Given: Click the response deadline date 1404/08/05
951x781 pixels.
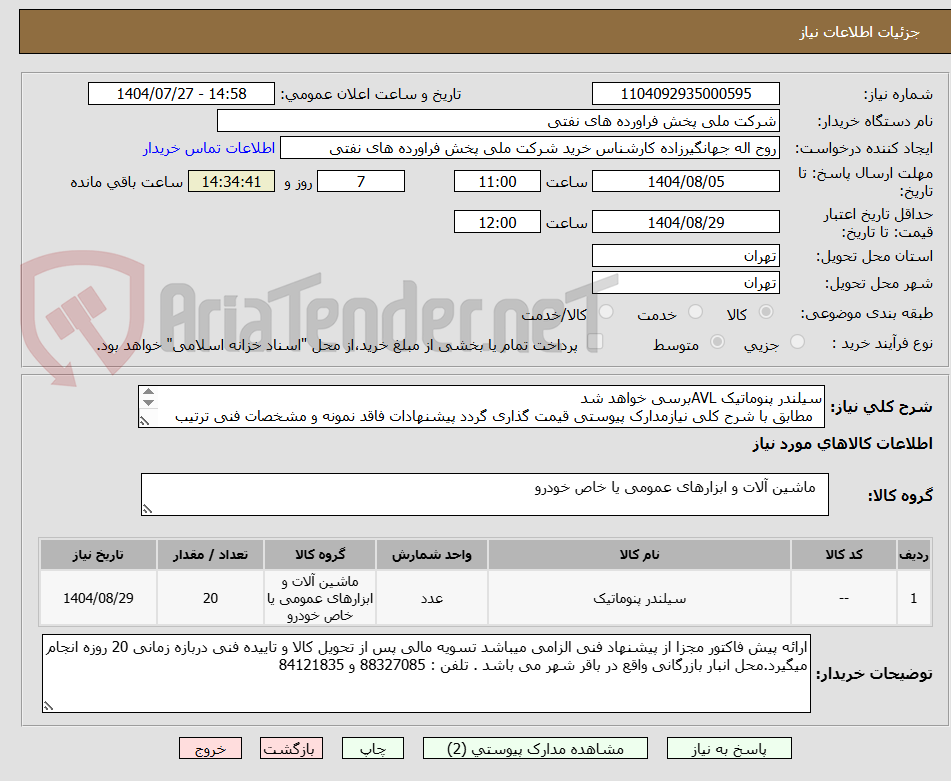Looking at the screenshot, I should [686, 181].
